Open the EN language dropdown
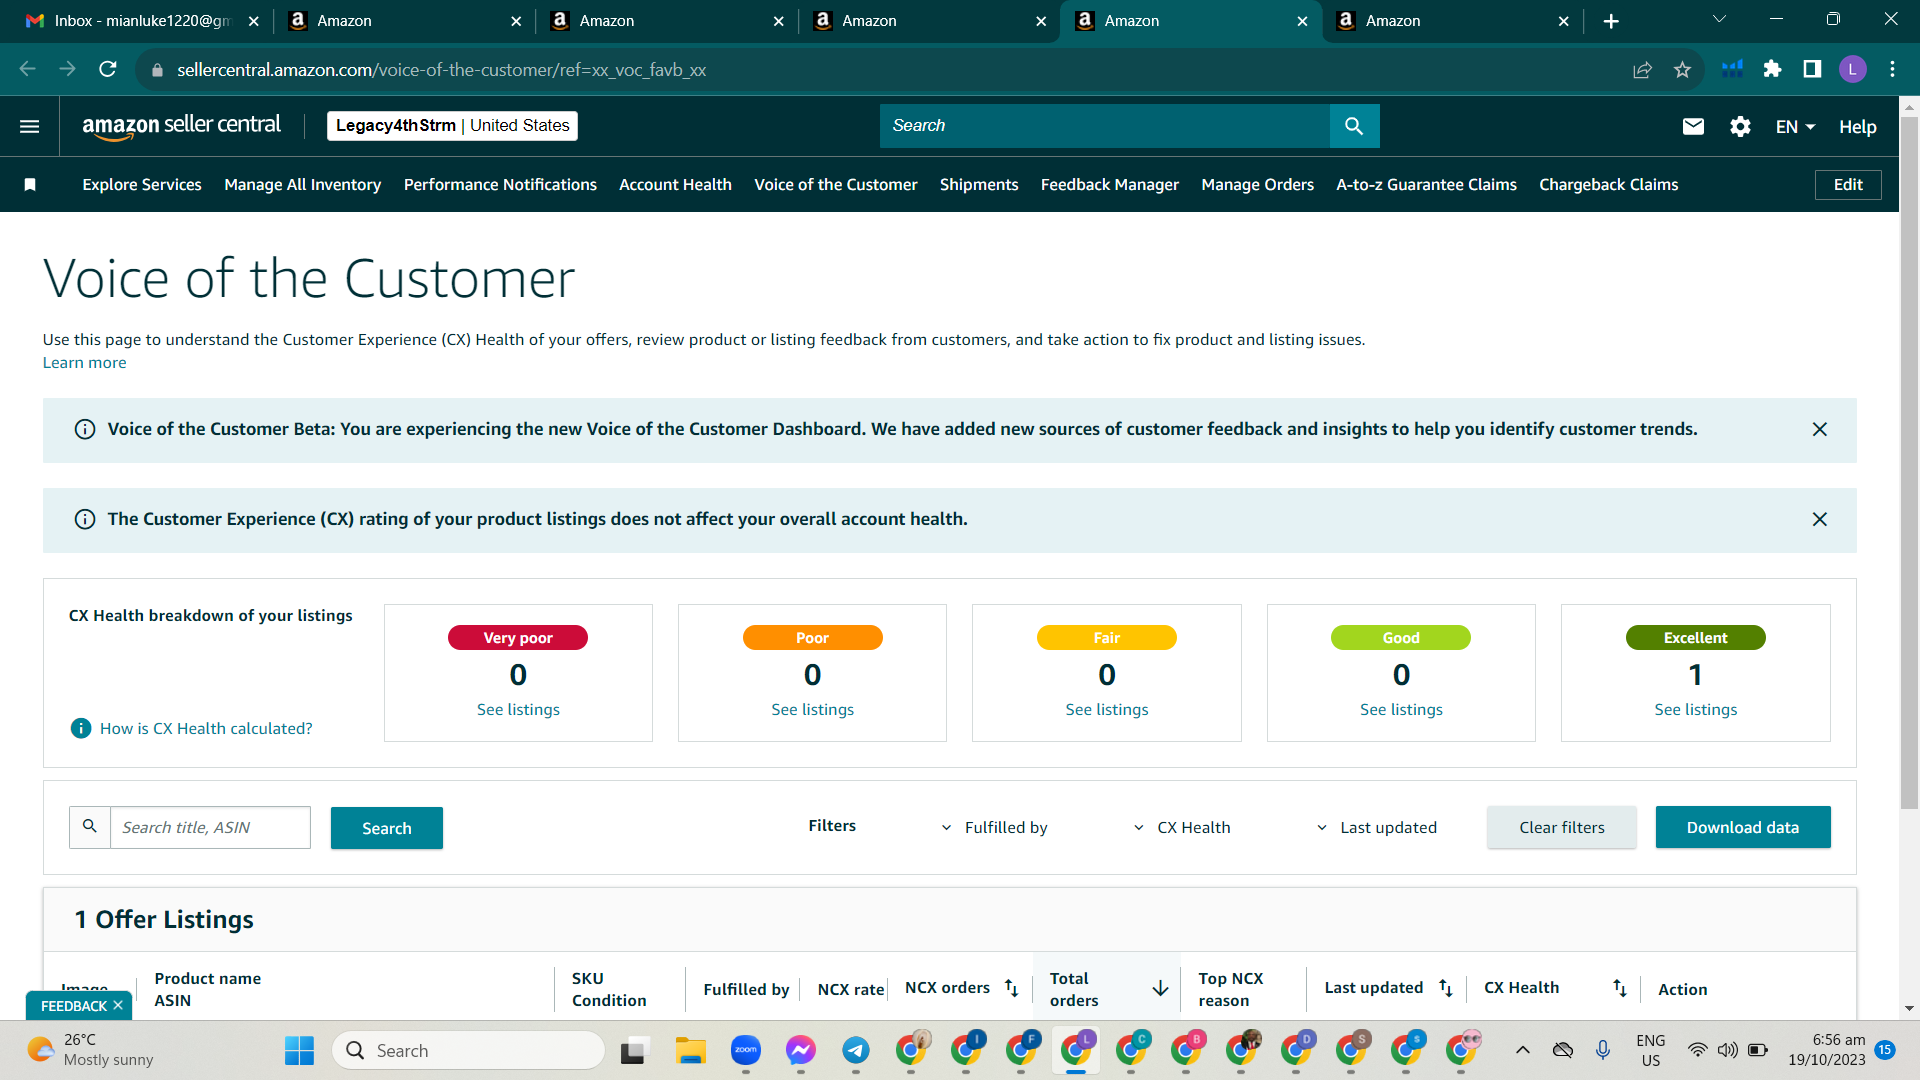 coord(1795,127)
